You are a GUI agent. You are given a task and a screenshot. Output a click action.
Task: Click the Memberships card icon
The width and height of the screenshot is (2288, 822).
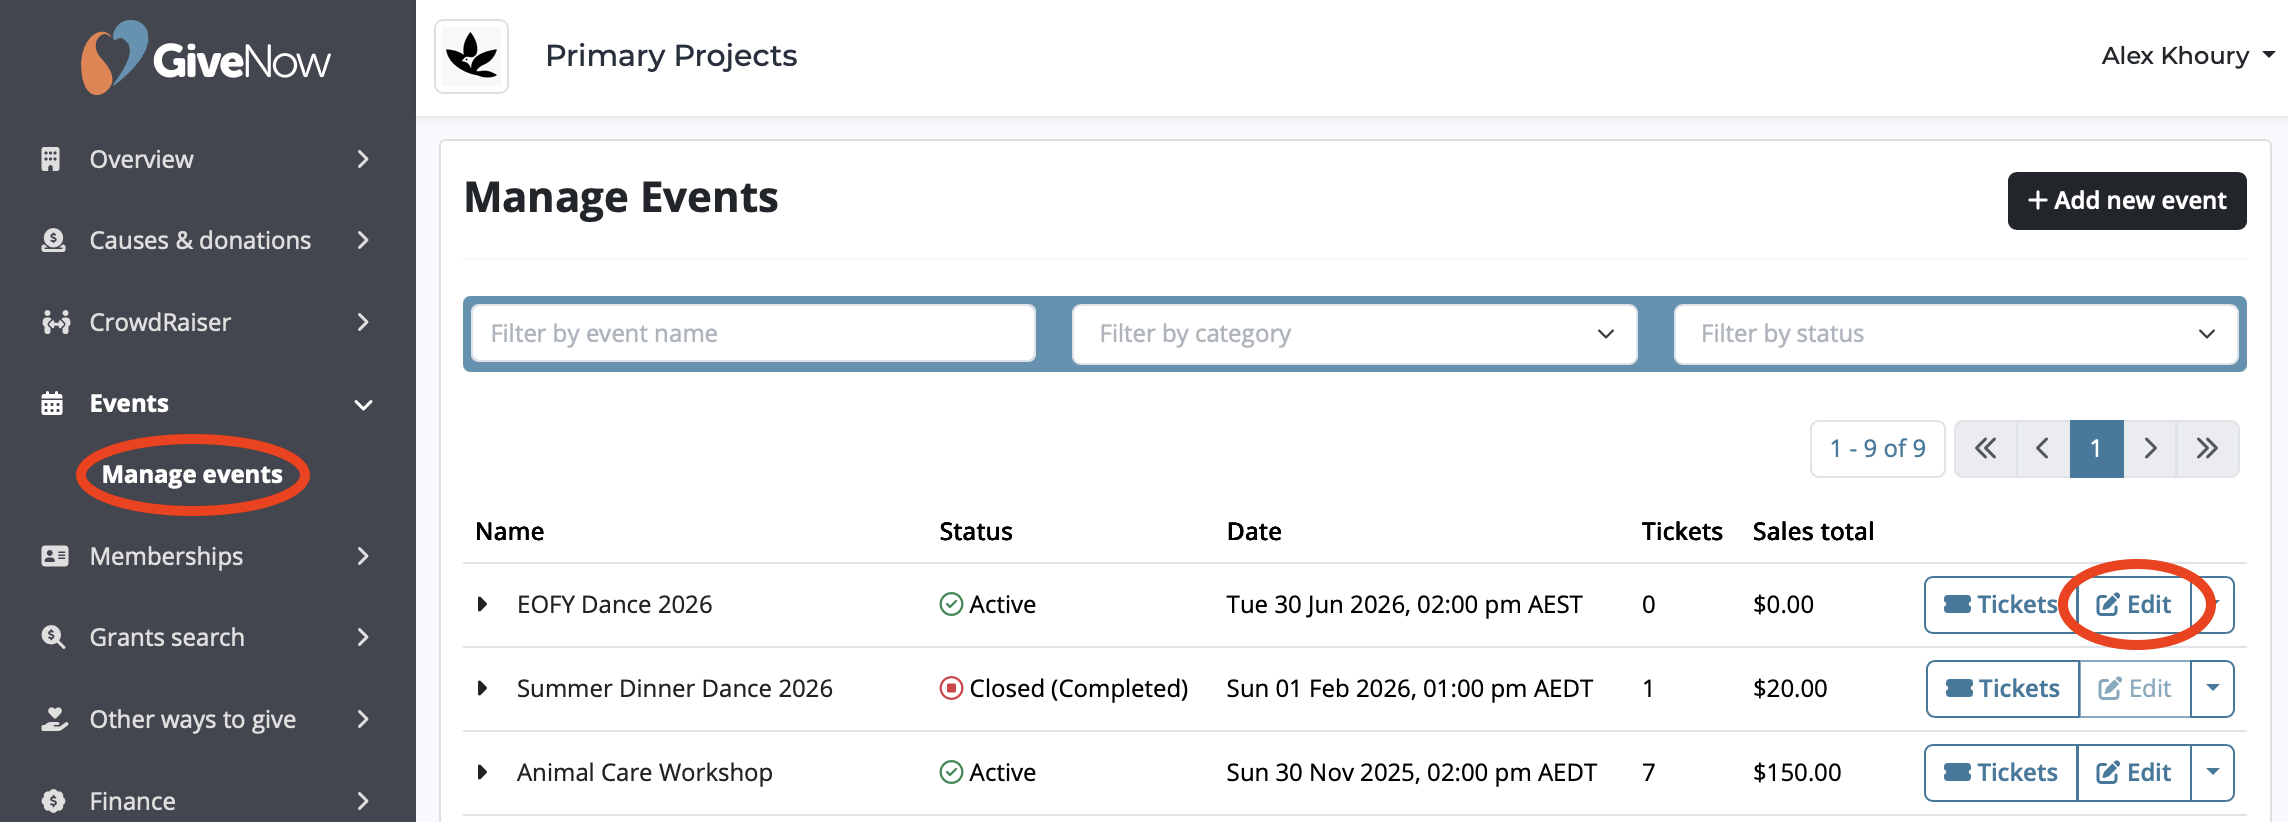[55, 556]
